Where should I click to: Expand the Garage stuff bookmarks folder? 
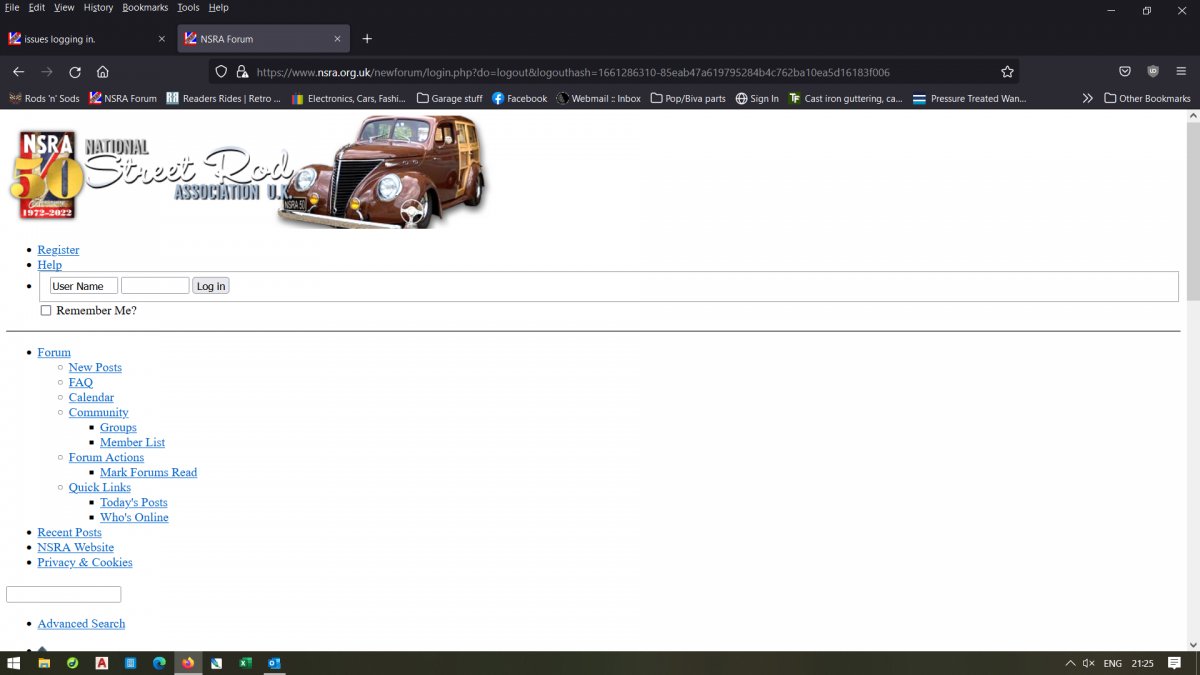pos(449,99)
